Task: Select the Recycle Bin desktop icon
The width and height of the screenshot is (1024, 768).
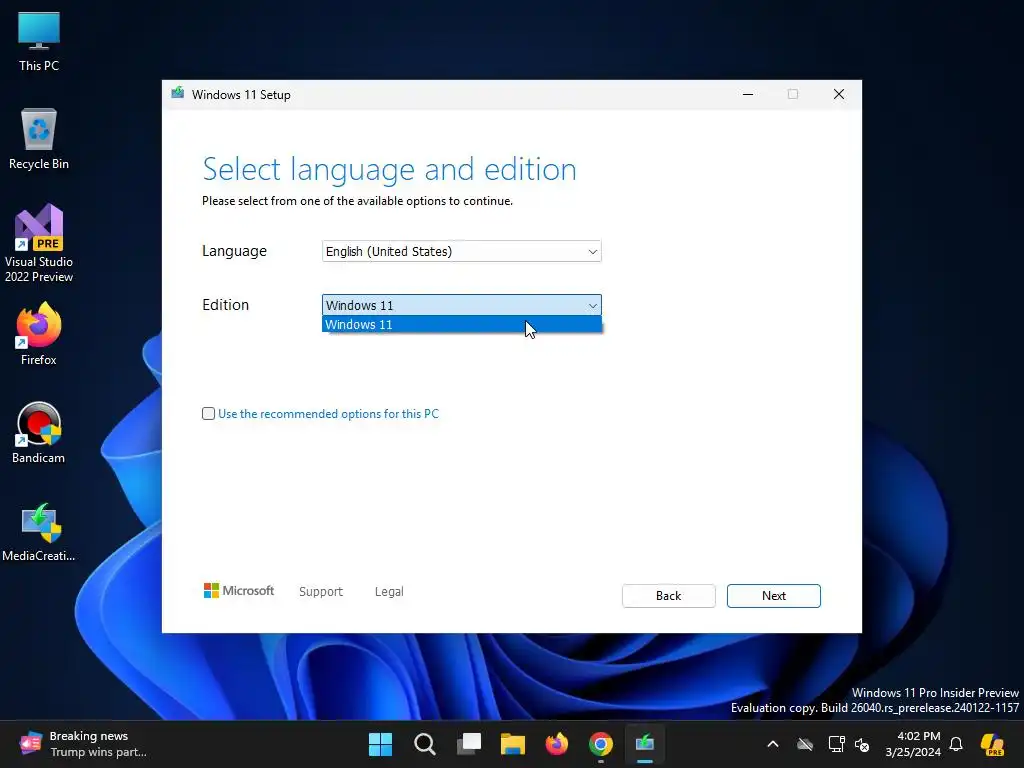Action: point(39,139)
